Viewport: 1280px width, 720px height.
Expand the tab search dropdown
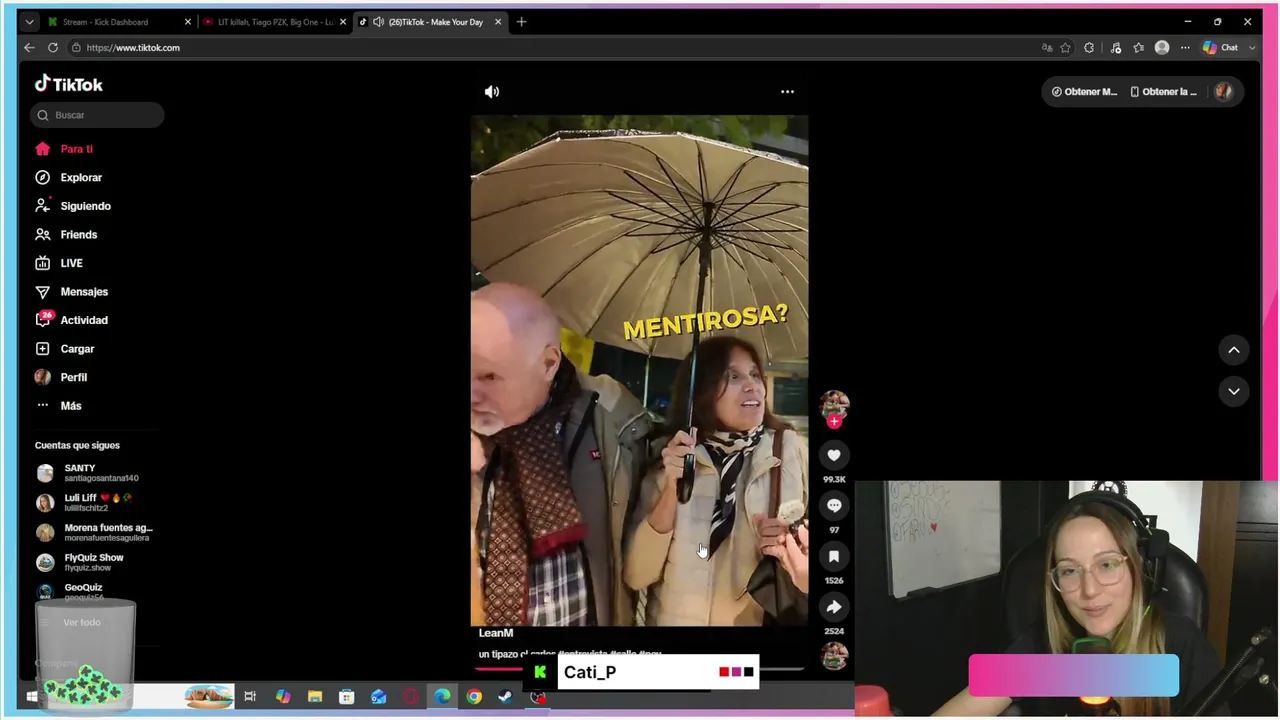coord(29,22)
